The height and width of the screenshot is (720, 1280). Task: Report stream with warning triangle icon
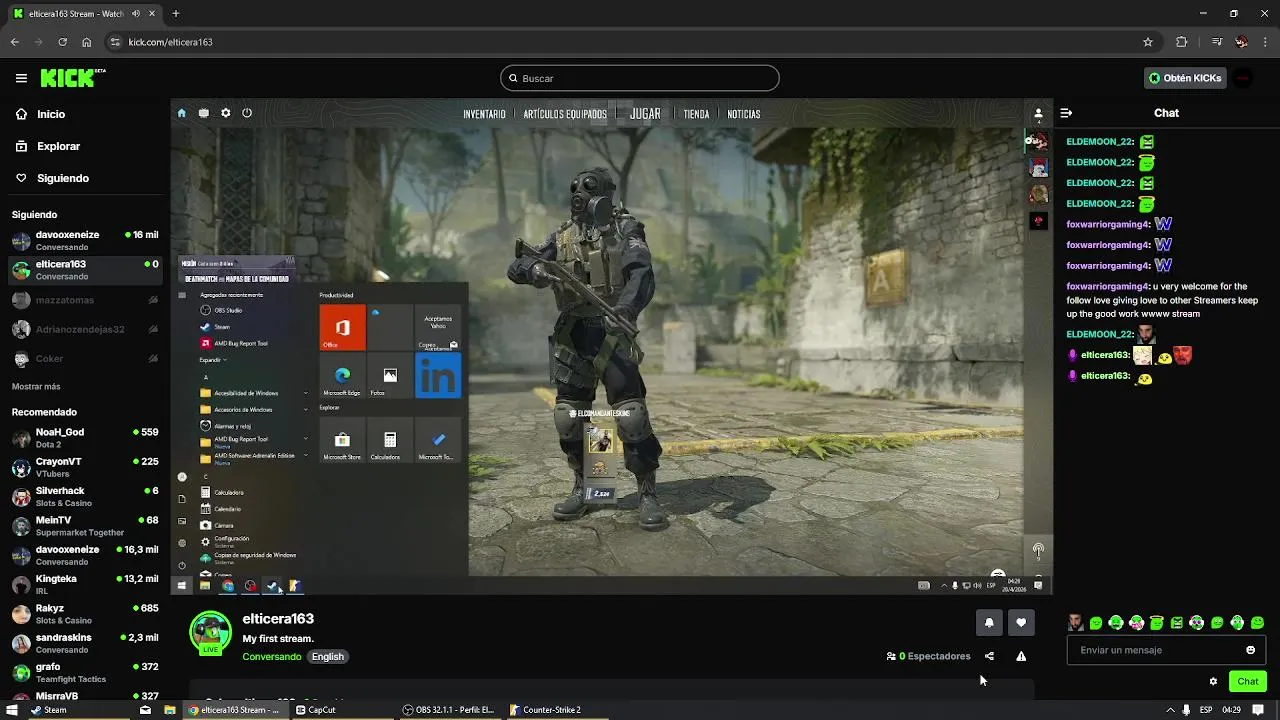click(x=1021, y=656)
